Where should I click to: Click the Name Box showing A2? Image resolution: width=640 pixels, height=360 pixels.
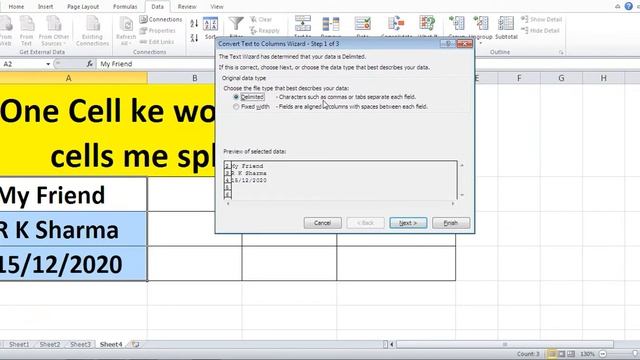[23, 64]
